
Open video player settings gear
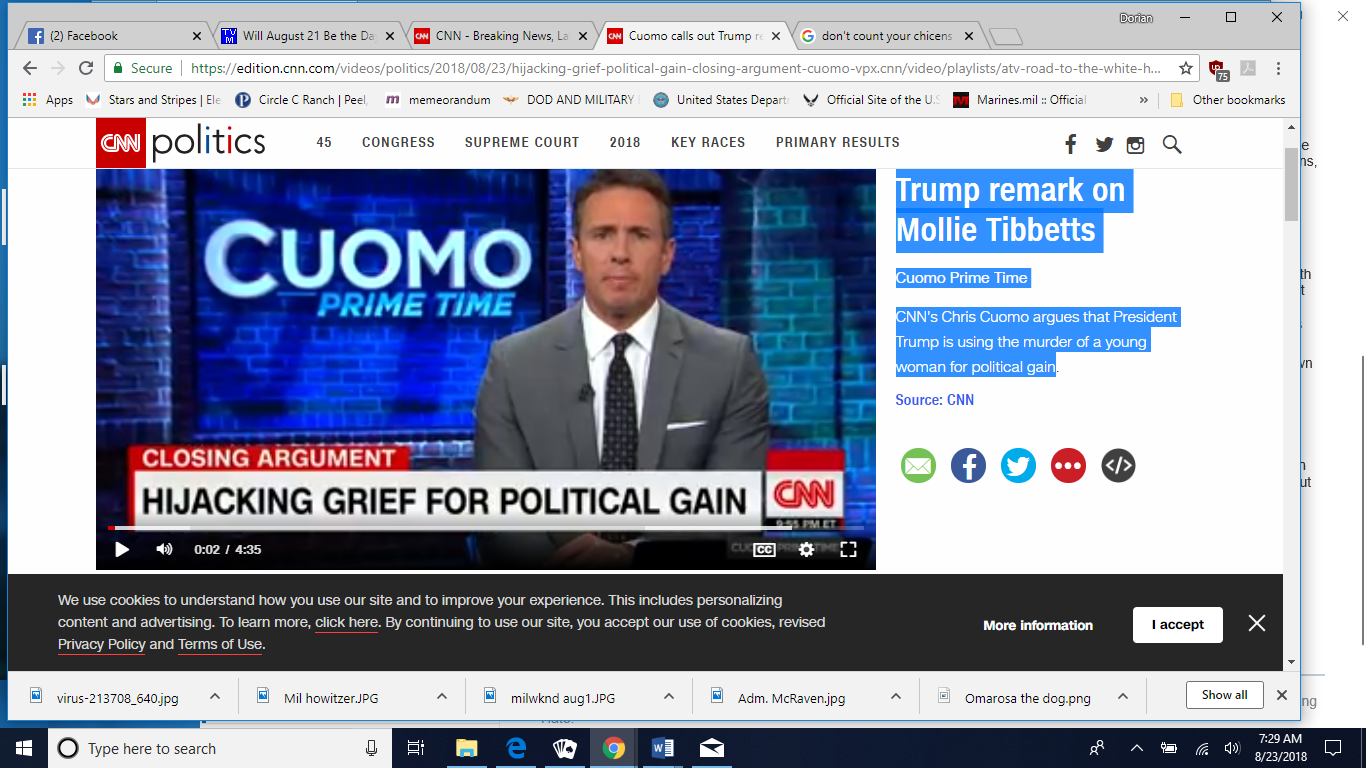[x=806, y=549]
